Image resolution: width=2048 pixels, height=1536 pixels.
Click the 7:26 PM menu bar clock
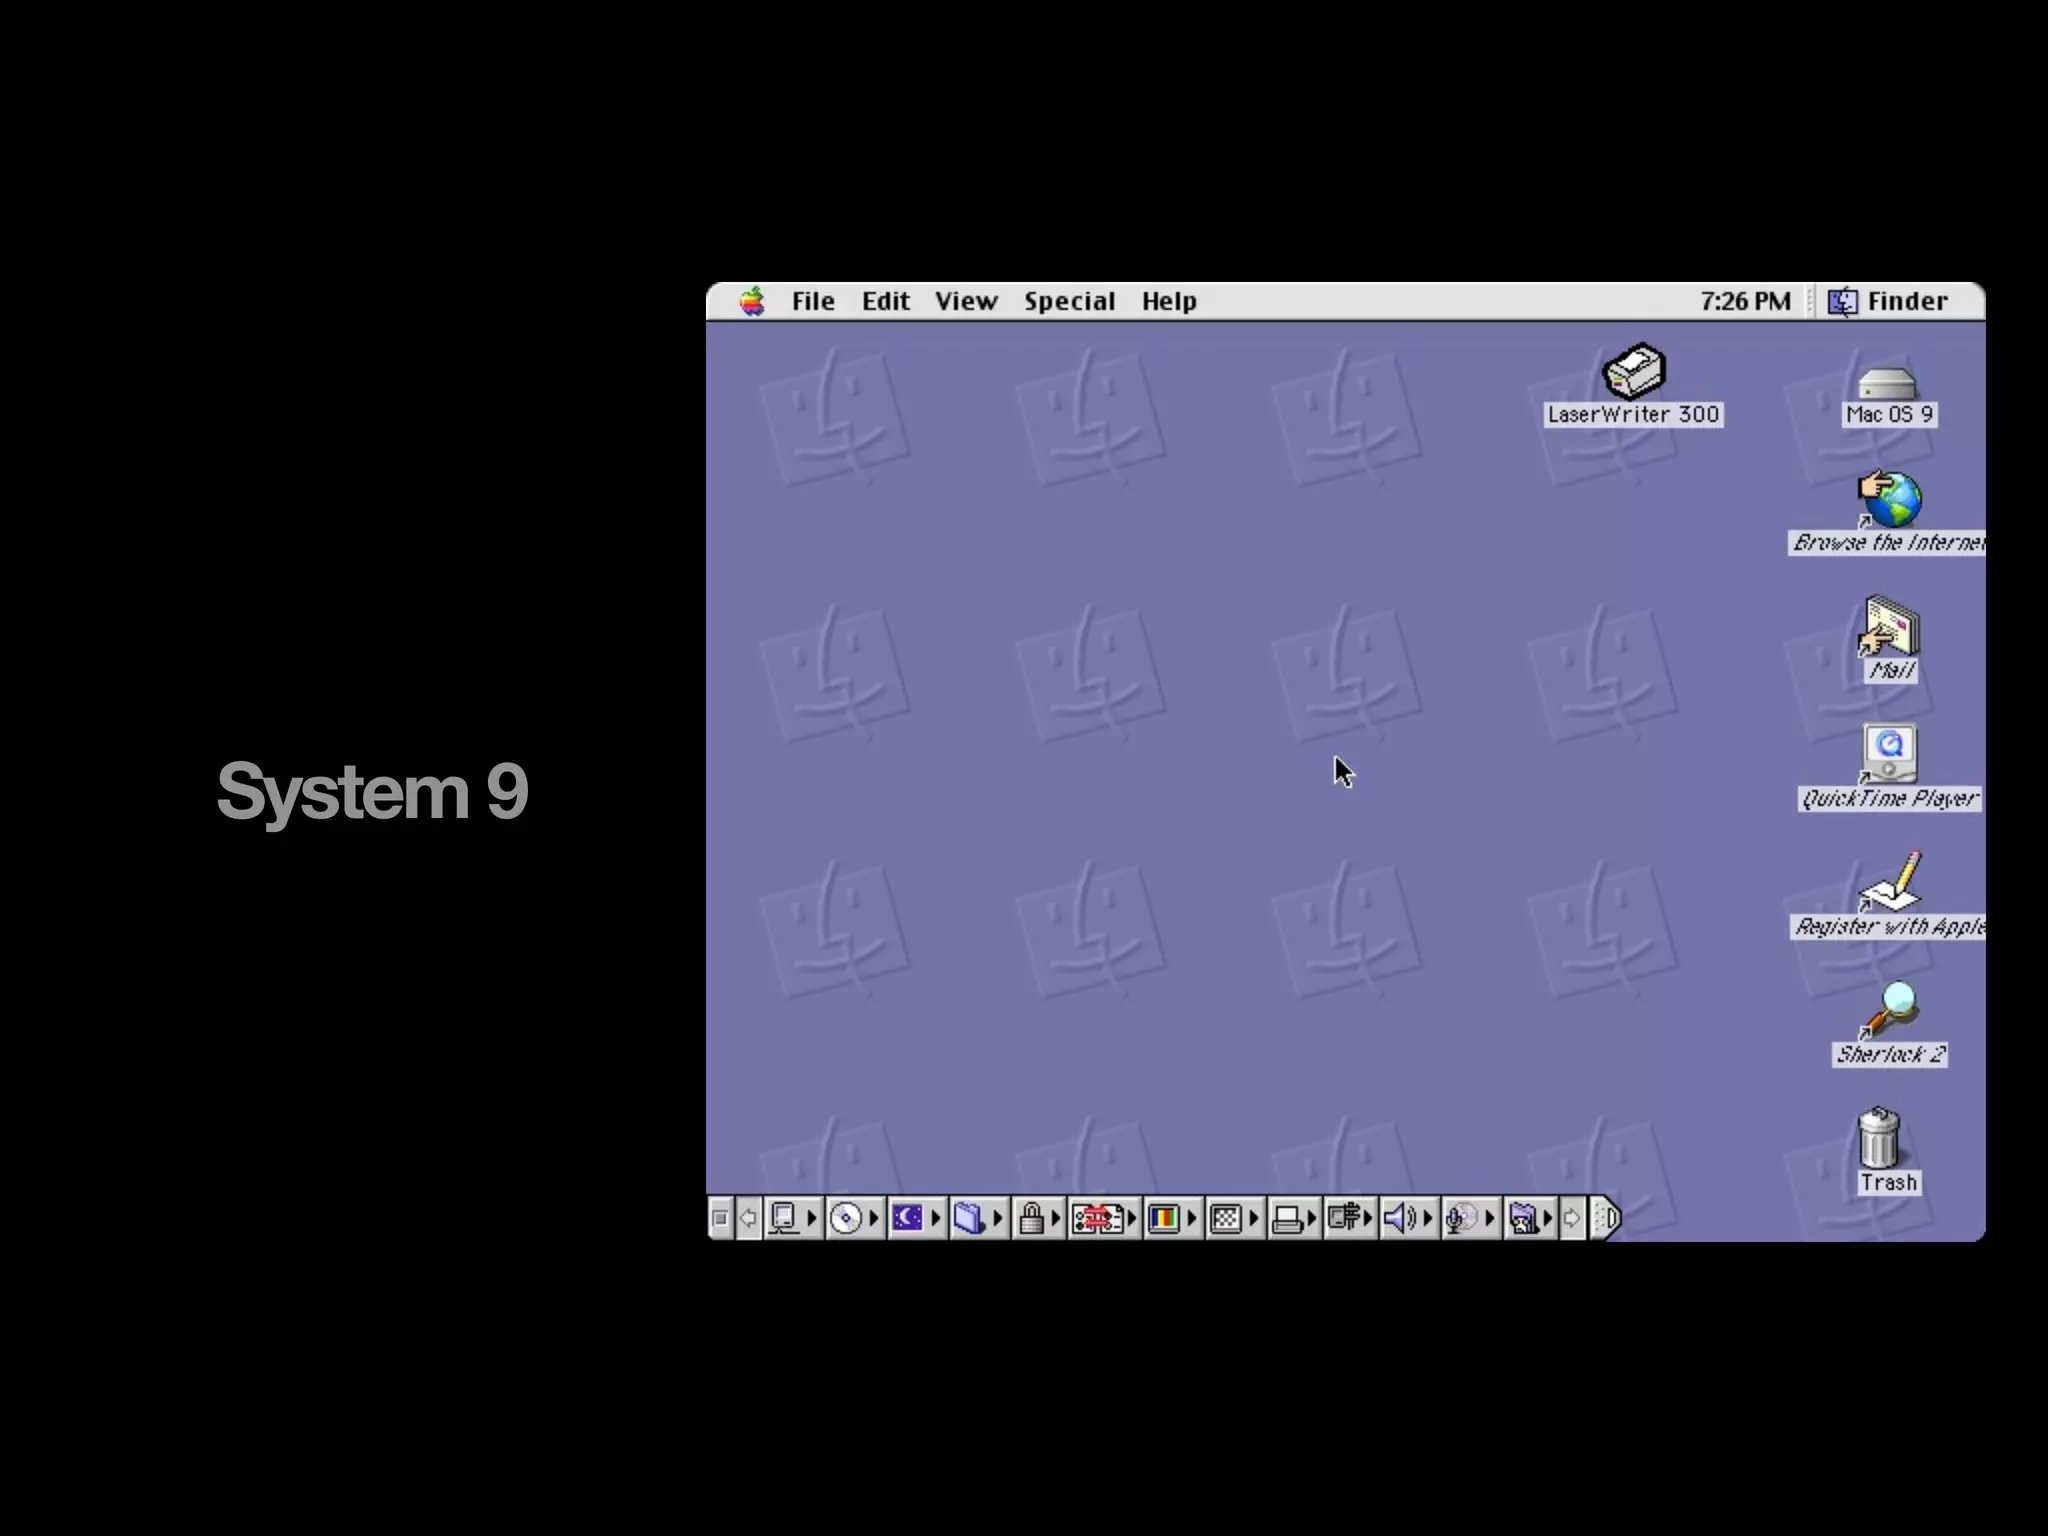pyautogui.click(x=1745, y=301)
